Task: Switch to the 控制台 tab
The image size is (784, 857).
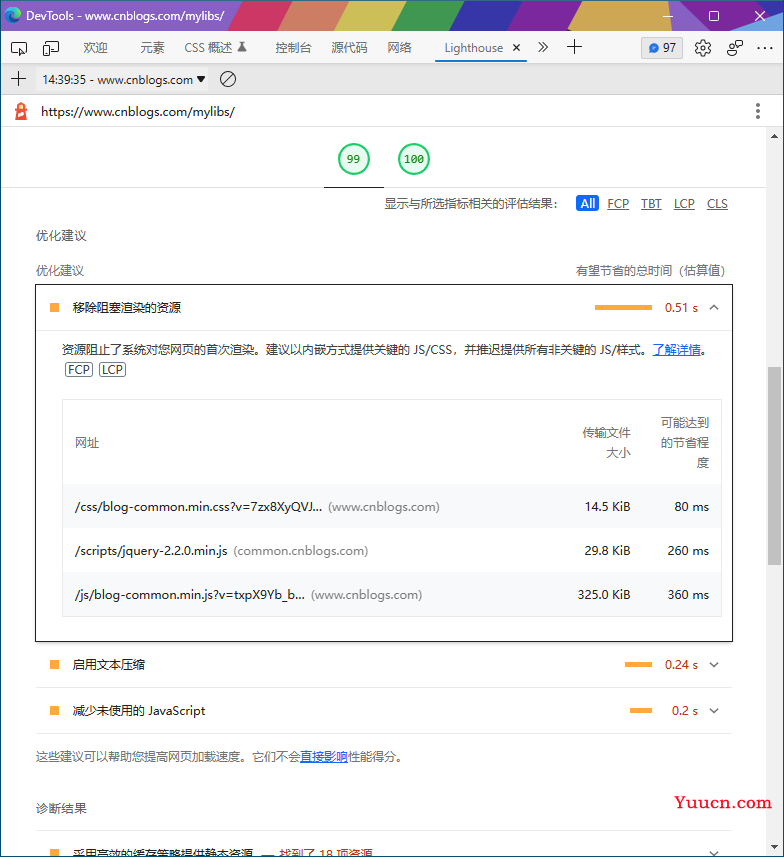Action: click(x=294, y=48)
